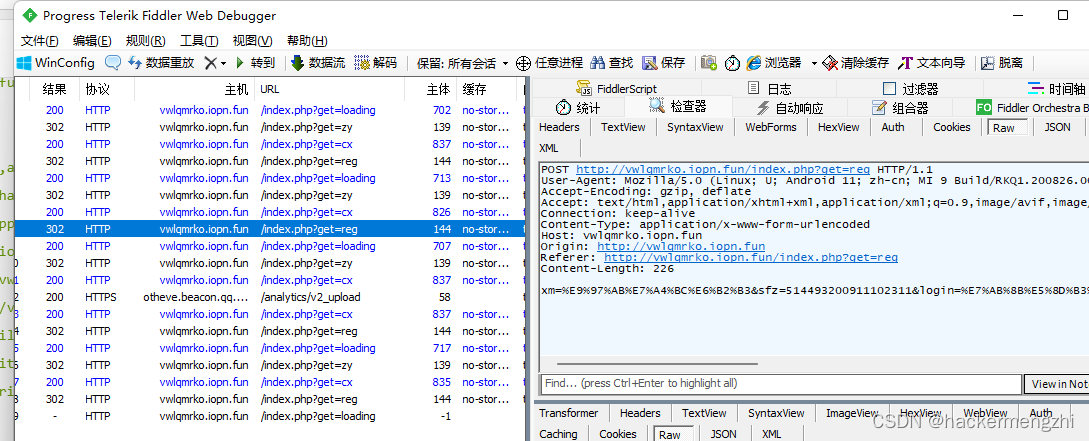Click the raw view horizontal scrollbar
Viewport: 1089px width, 441px height.
click(656, 363)
